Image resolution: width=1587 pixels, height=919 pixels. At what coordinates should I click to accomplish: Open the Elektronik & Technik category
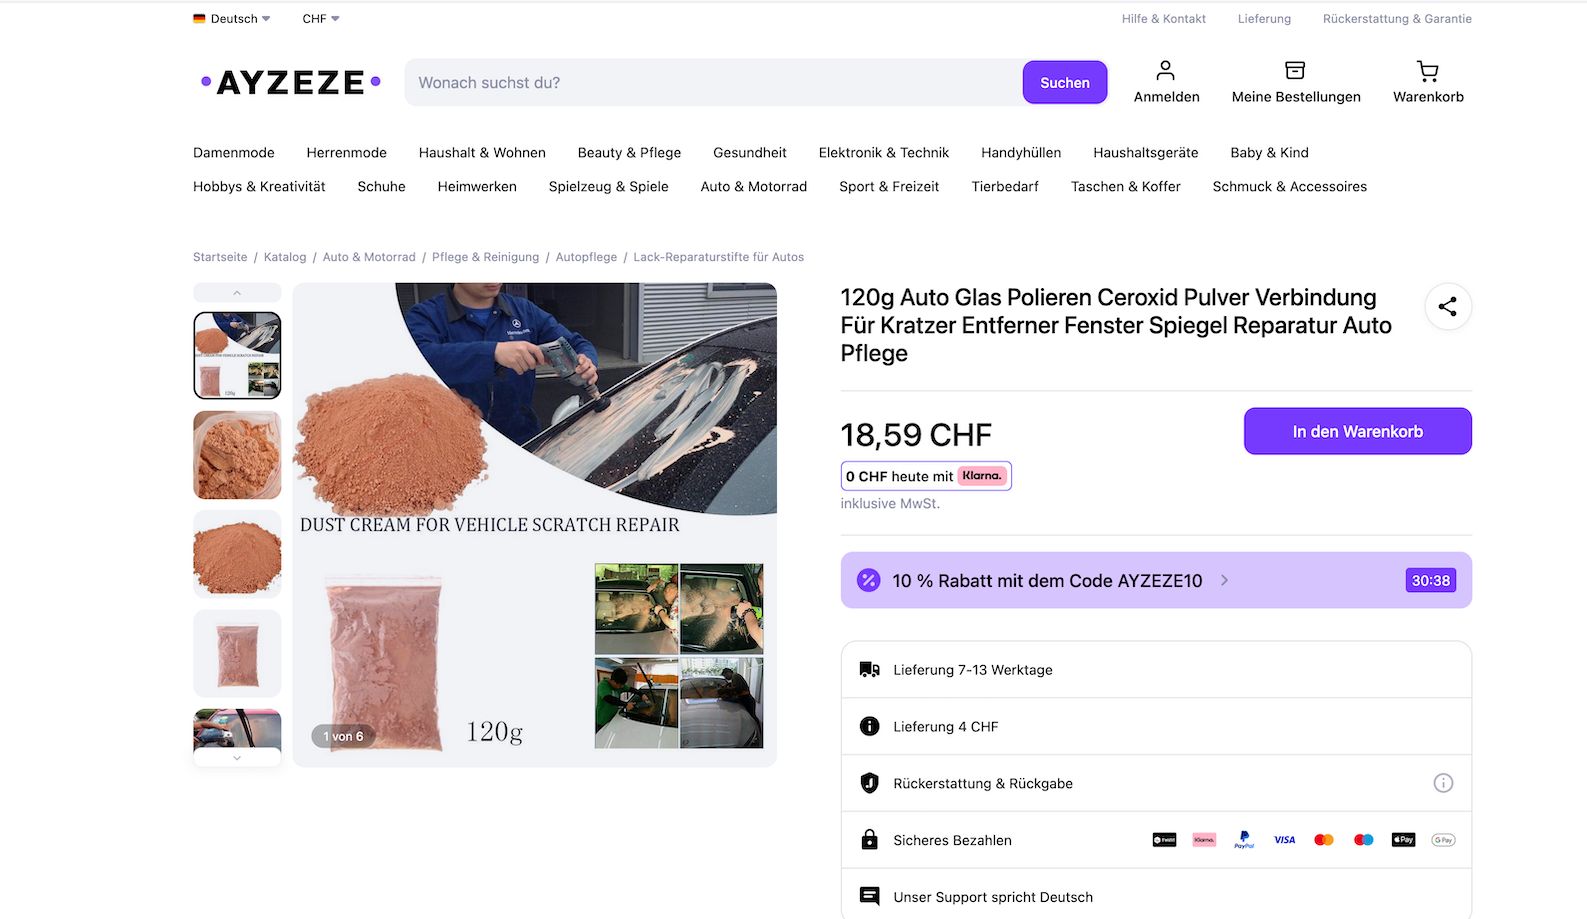(883, 153)
